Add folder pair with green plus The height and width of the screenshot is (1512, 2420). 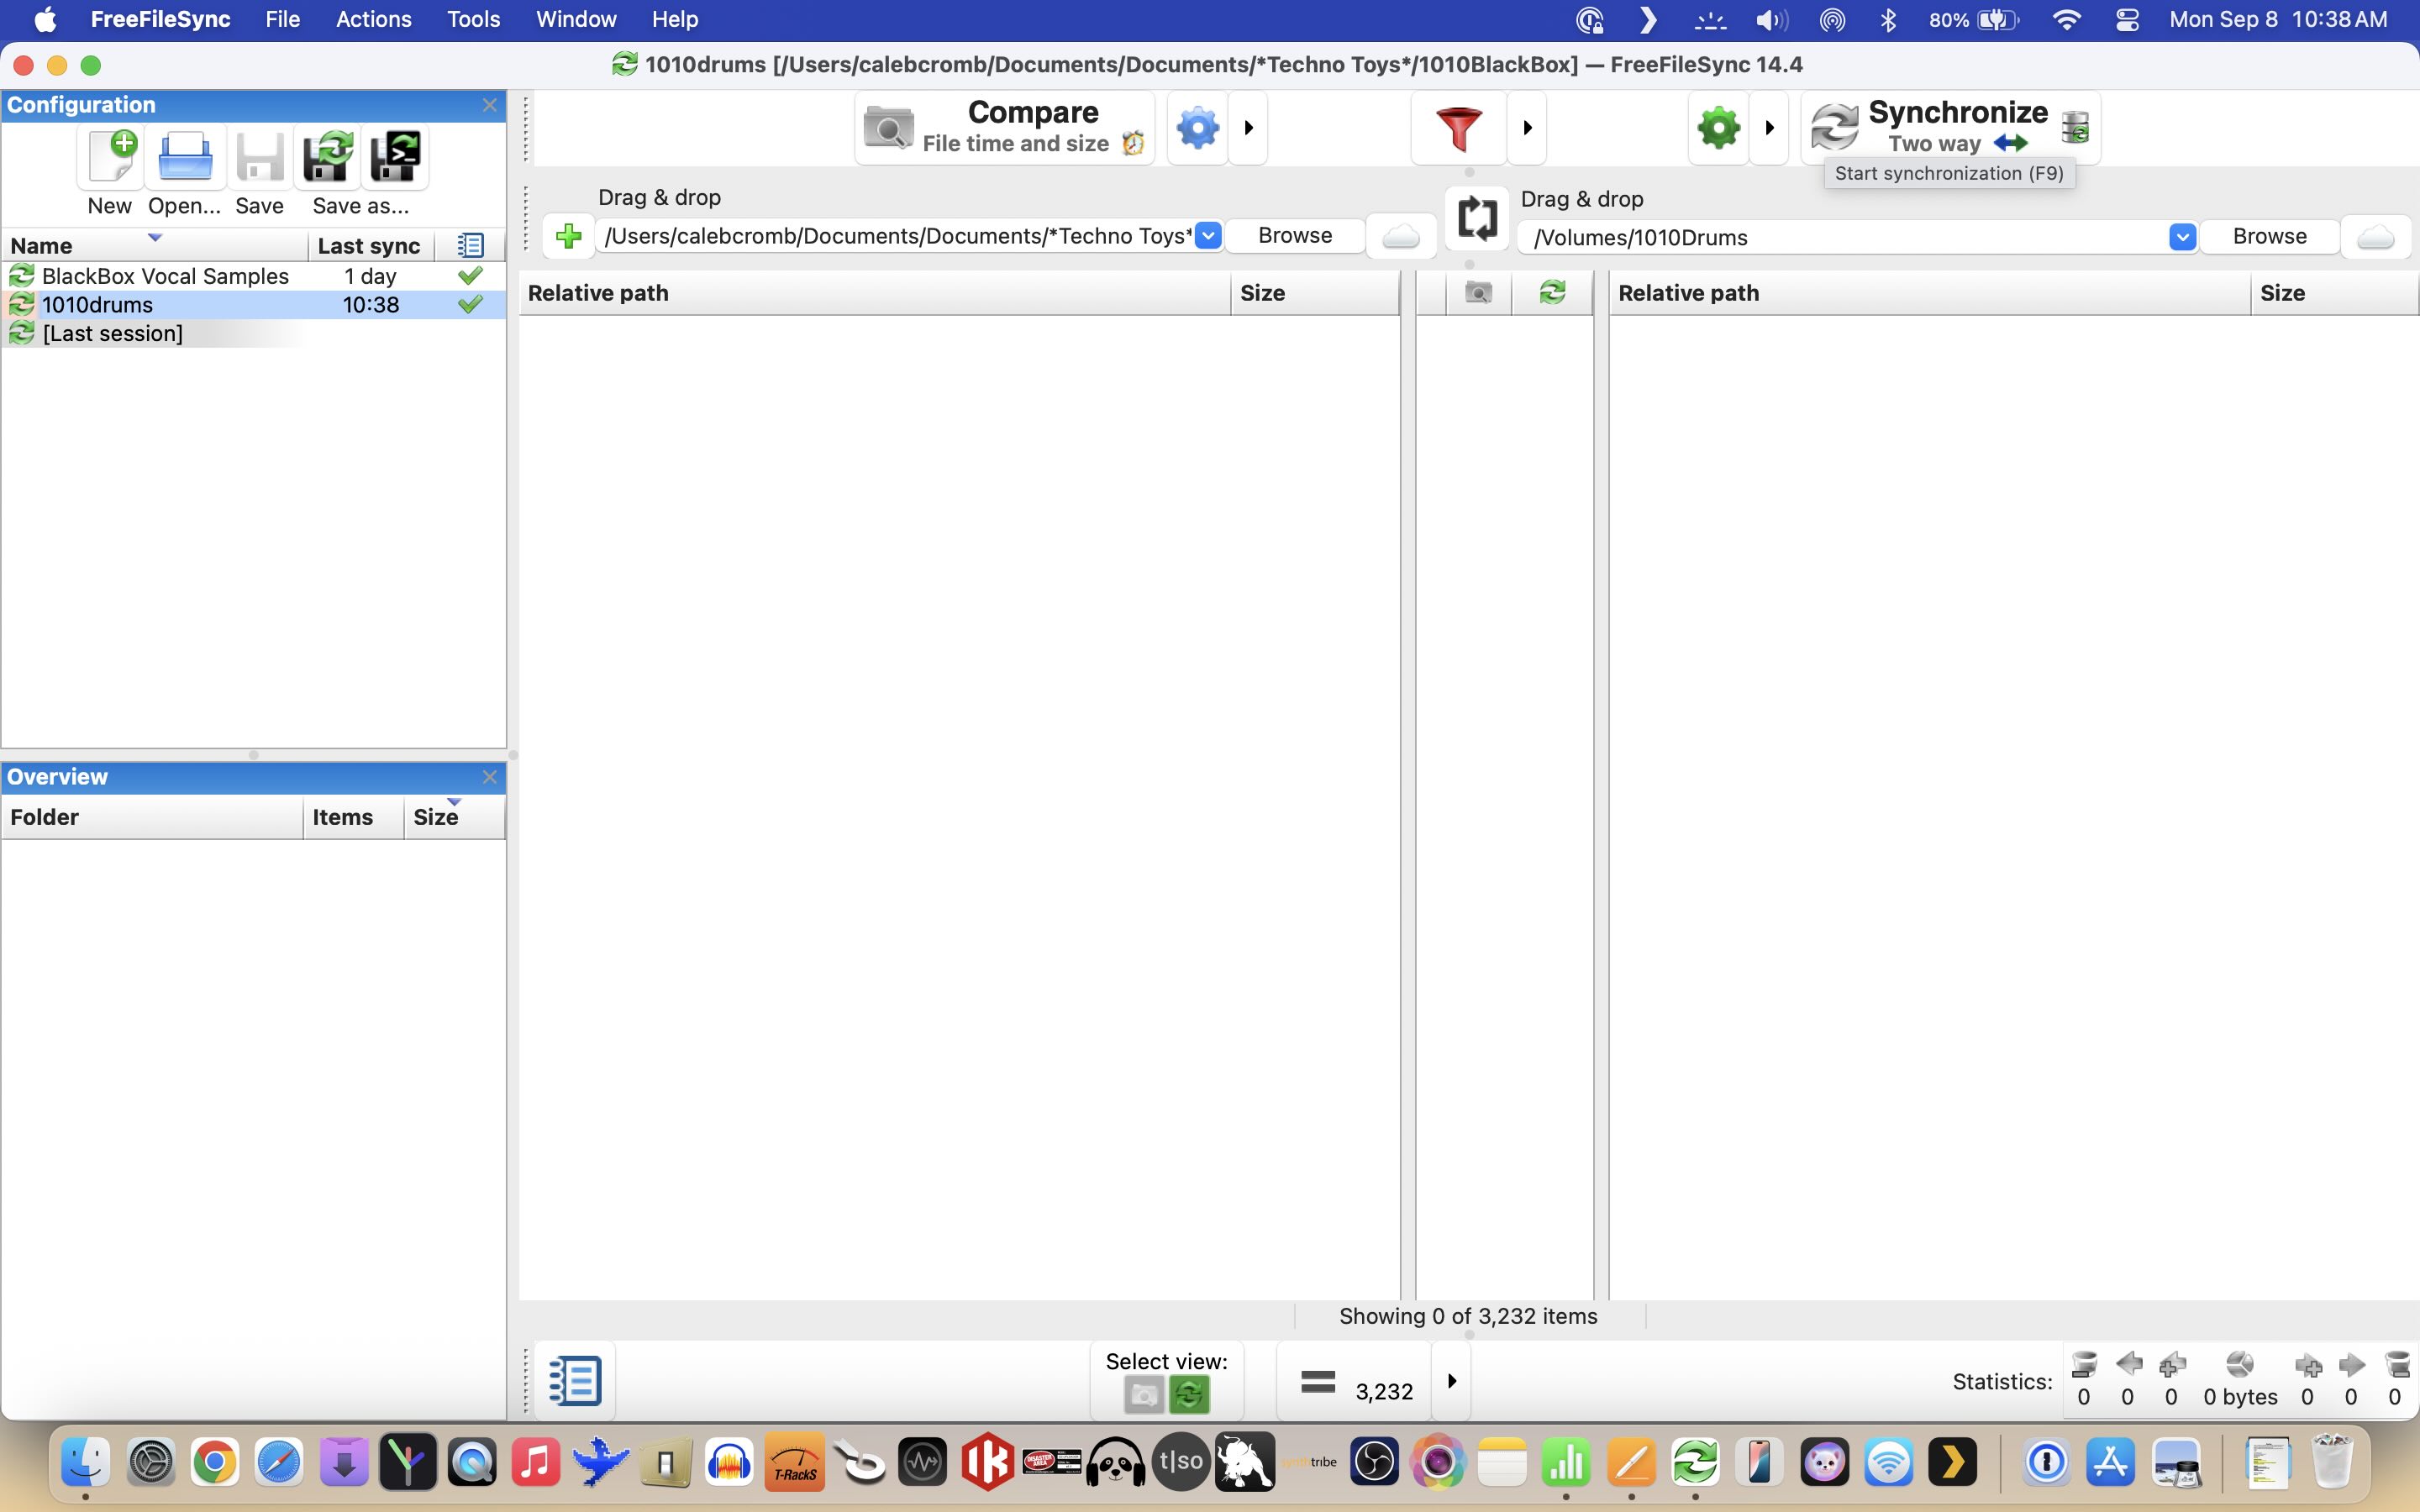568,236
